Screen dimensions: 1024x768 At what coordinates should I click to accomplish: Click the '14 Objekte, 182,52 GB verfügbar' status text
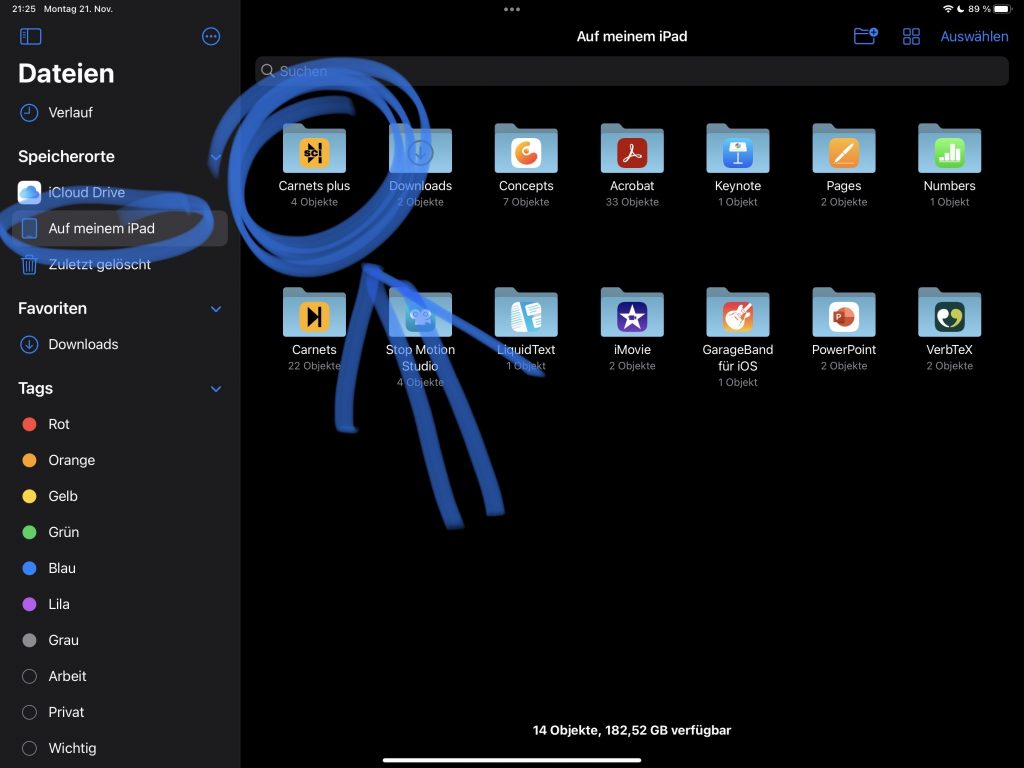click(x=632, y=730)
